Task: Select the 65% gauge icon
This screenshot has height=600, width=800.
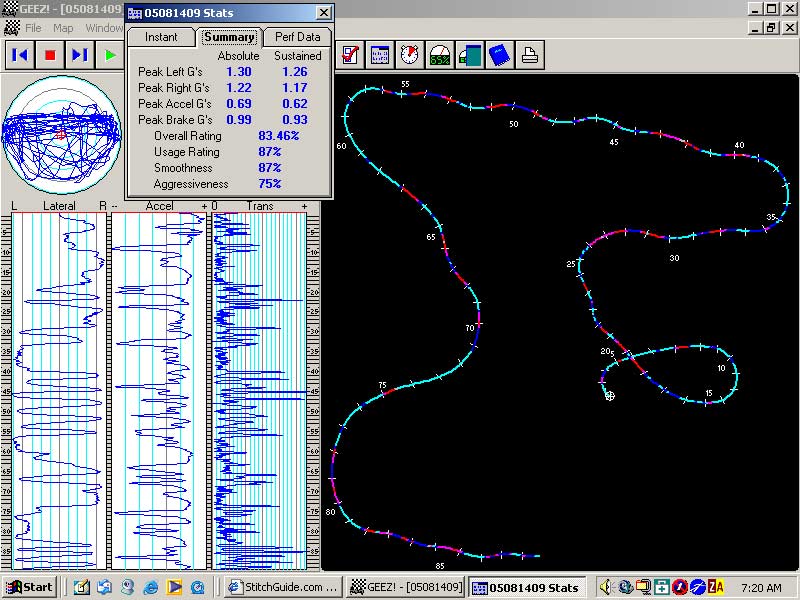Action: click(440, 55)
